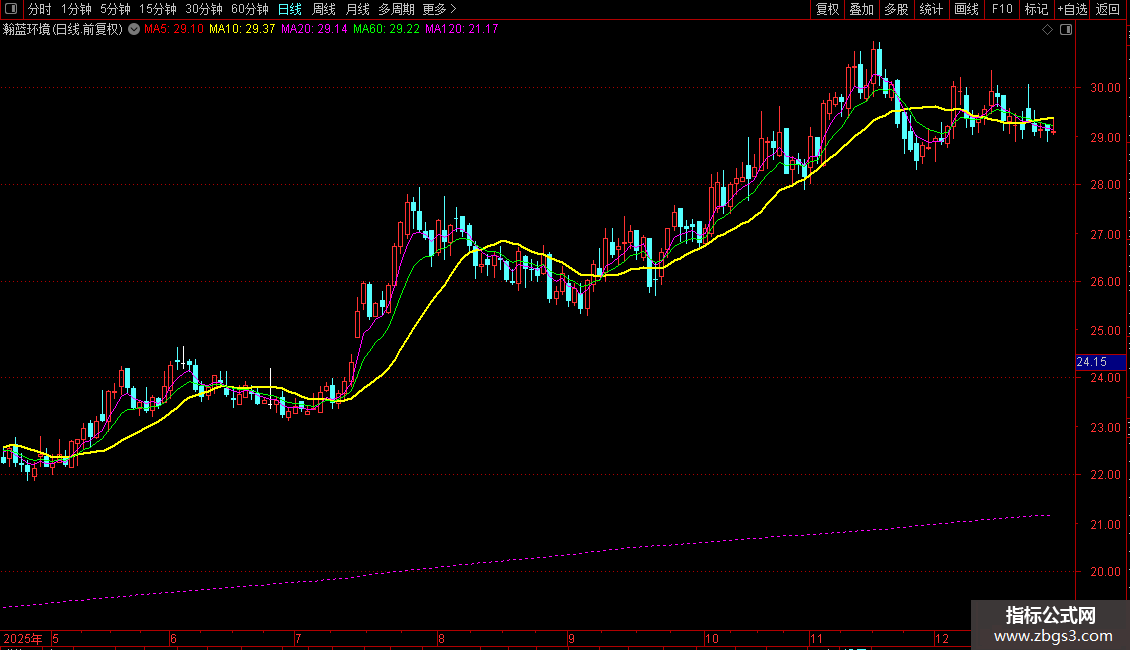This screenshot has height=650, width=1130.
Task: Expand the 更多 periods menu
Action: click(x=439, y=9)
